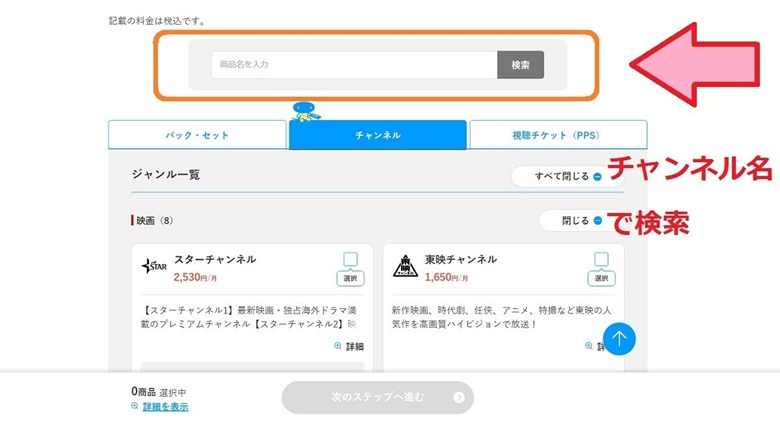Viewport: 780px width, 422px height.
Task: Click the 映画（8）genre heading
Action: [x=154, y=220]
